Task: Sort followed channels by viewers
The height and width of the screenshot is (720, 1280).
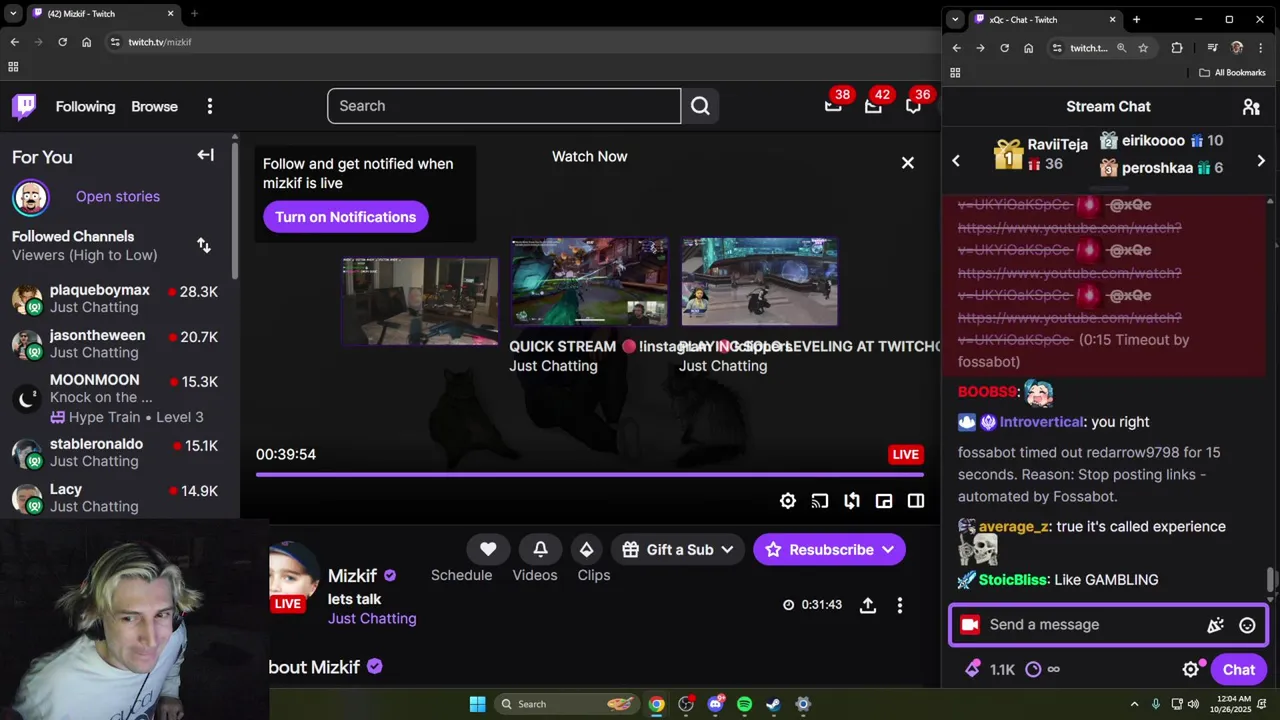Action: point(204,245)
